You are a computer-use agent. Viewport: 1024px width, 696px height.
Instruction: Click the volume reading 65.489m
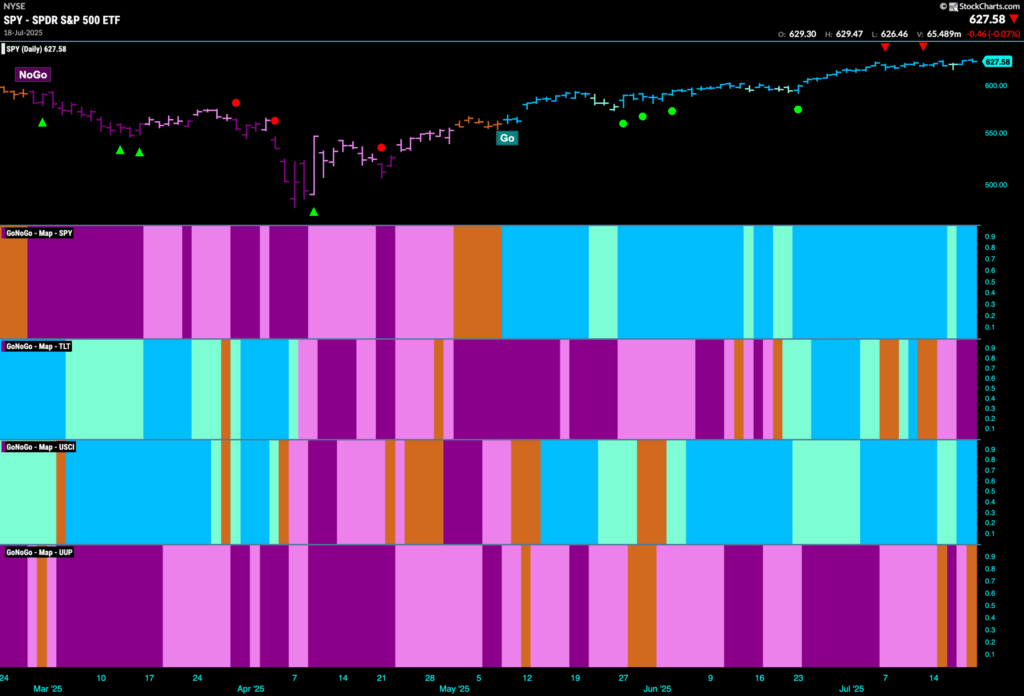(944, 34)
